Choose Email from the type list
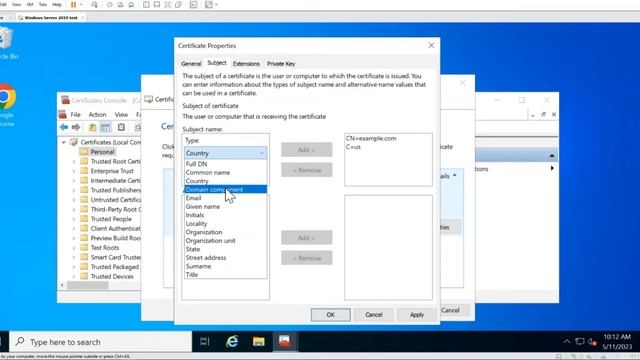 (225, 198)
